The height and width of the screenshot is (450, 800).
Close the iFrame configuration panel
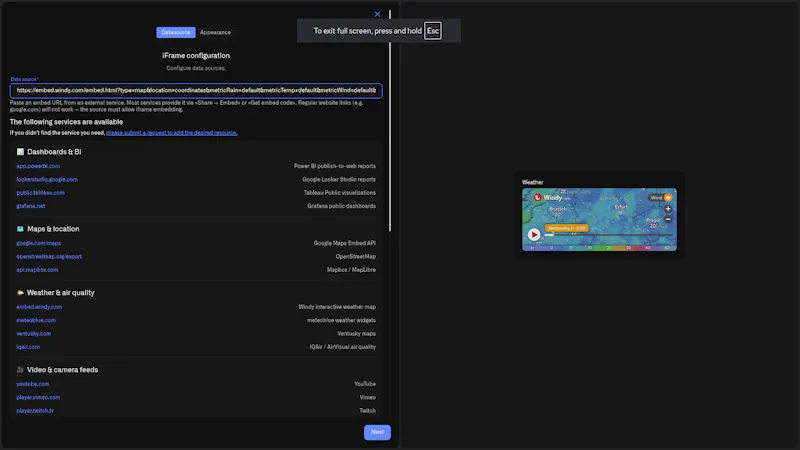click(x=377, y=14)
